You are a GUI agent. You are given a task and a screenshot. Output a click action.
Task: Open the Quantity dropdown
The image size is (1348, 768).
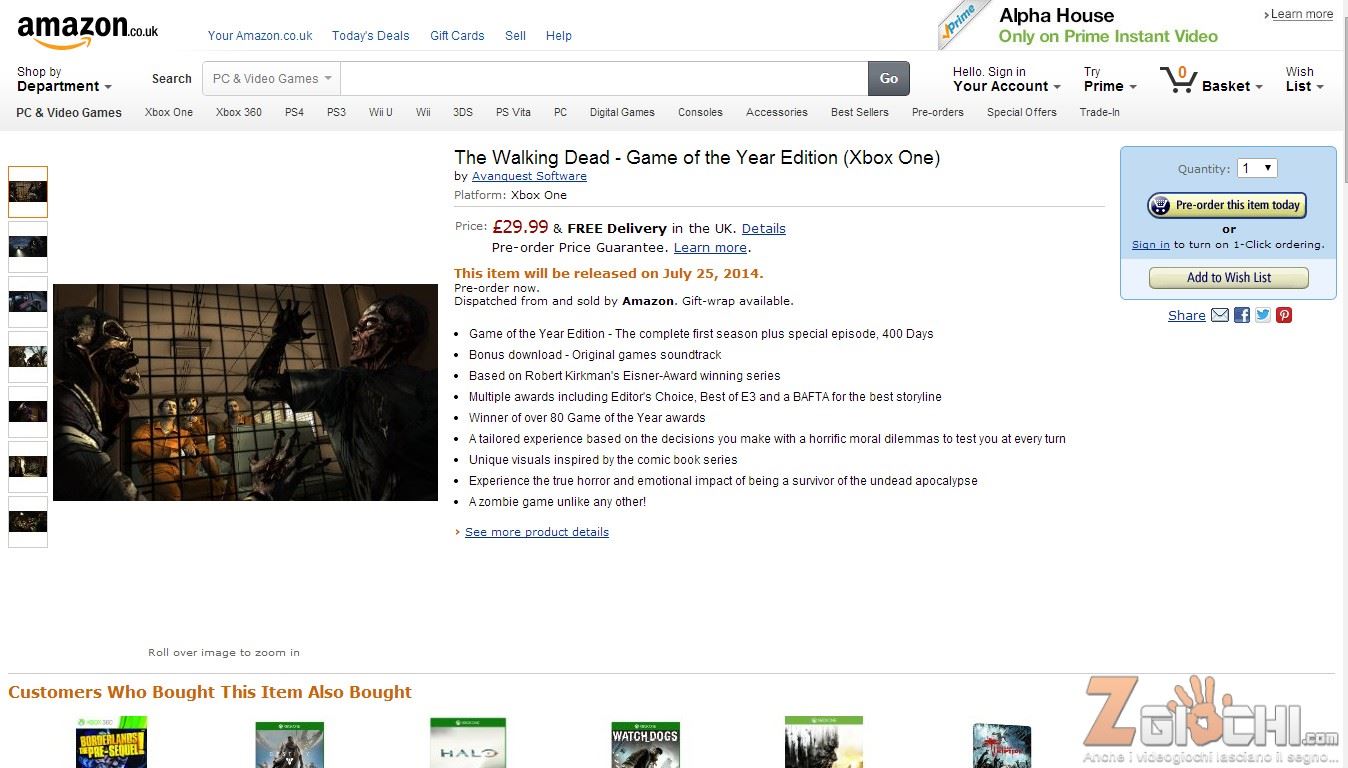coord(1257,168)
